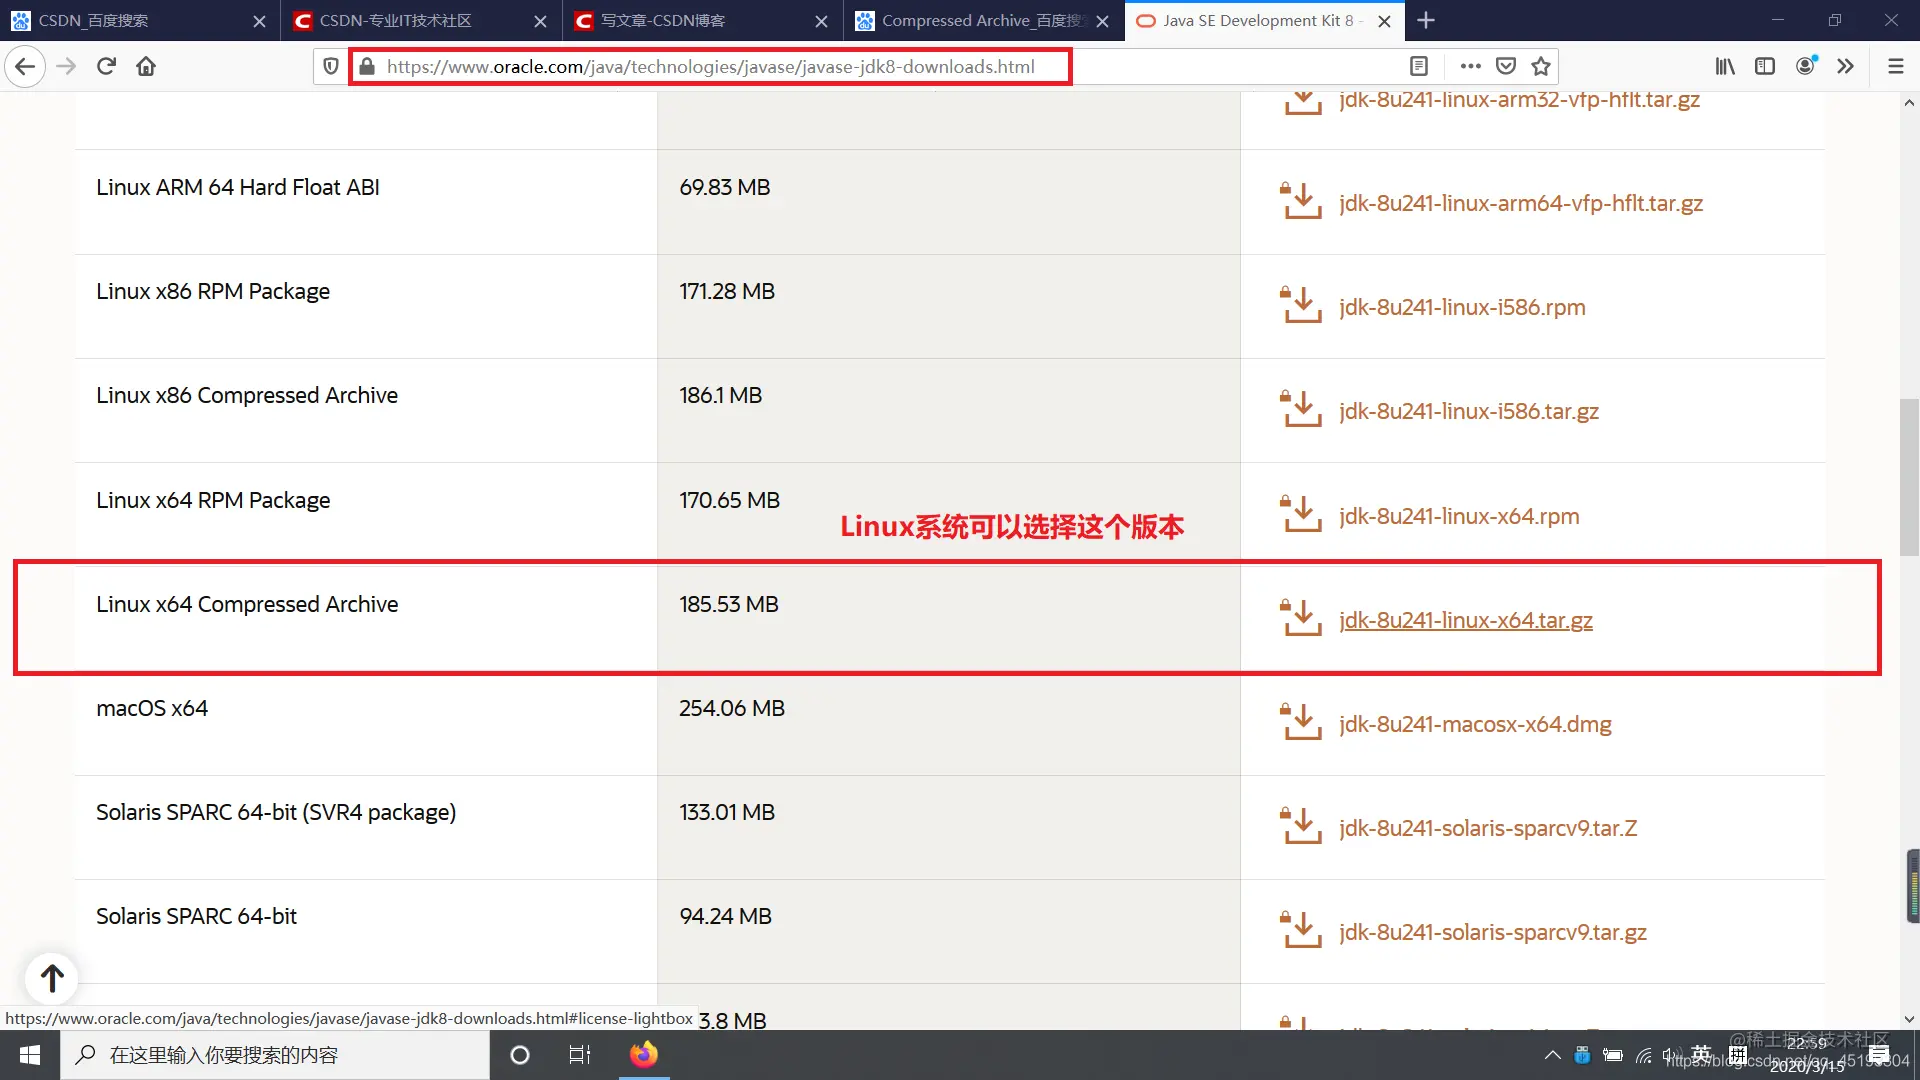Screen dimensions: 1920x1080
Task: Show the sidebar panel
Action: click(1765, 67)
